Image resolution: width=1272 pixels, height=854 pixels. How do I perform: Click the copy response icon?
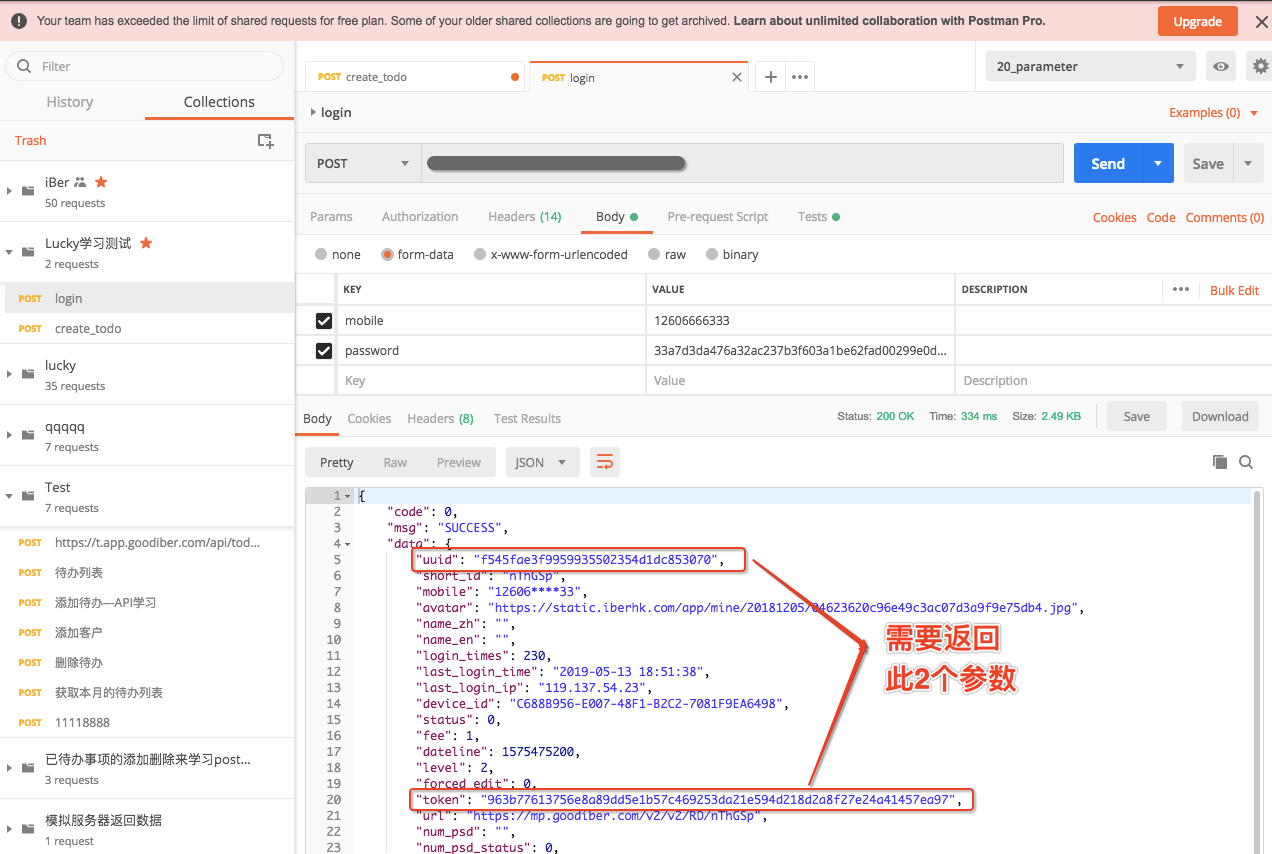pyautogui.click(x=1219, y=462)
